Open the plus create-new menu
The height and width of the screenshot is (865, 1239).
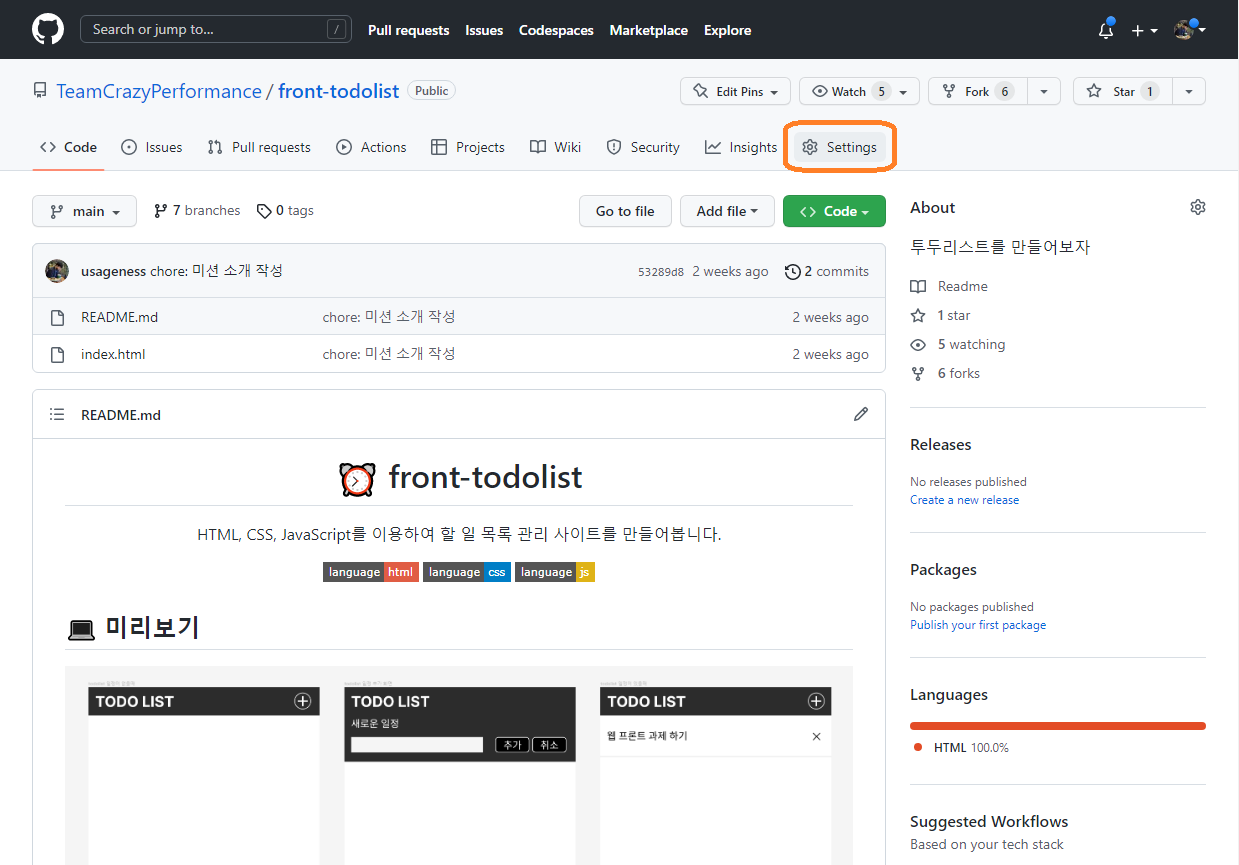click(x=1144, y=30)
